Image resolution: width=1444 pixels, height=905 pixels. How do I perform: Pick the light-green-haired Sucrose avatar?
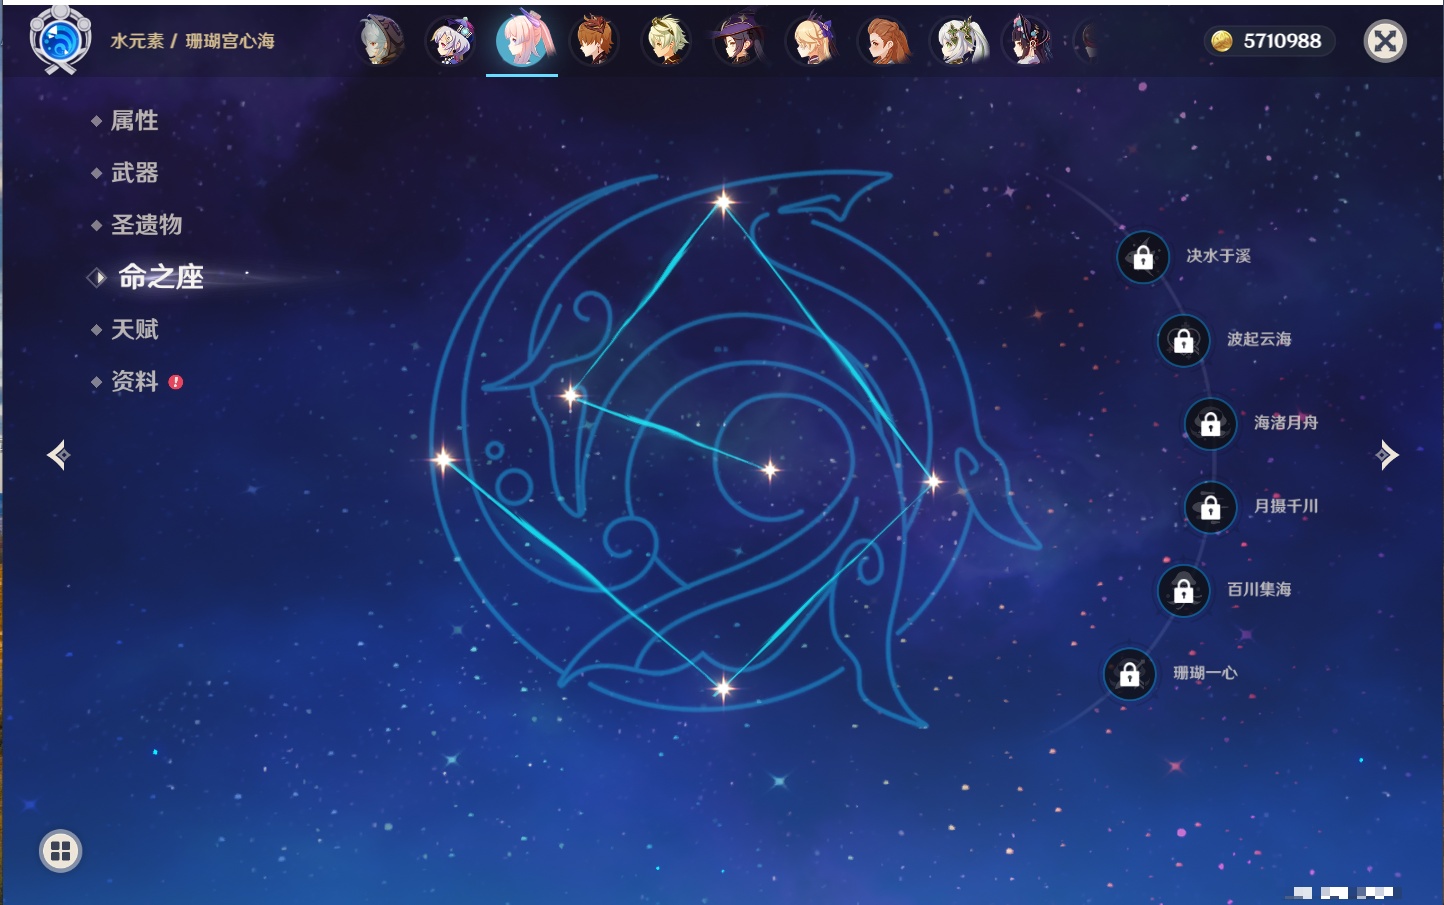pos(666,41)
